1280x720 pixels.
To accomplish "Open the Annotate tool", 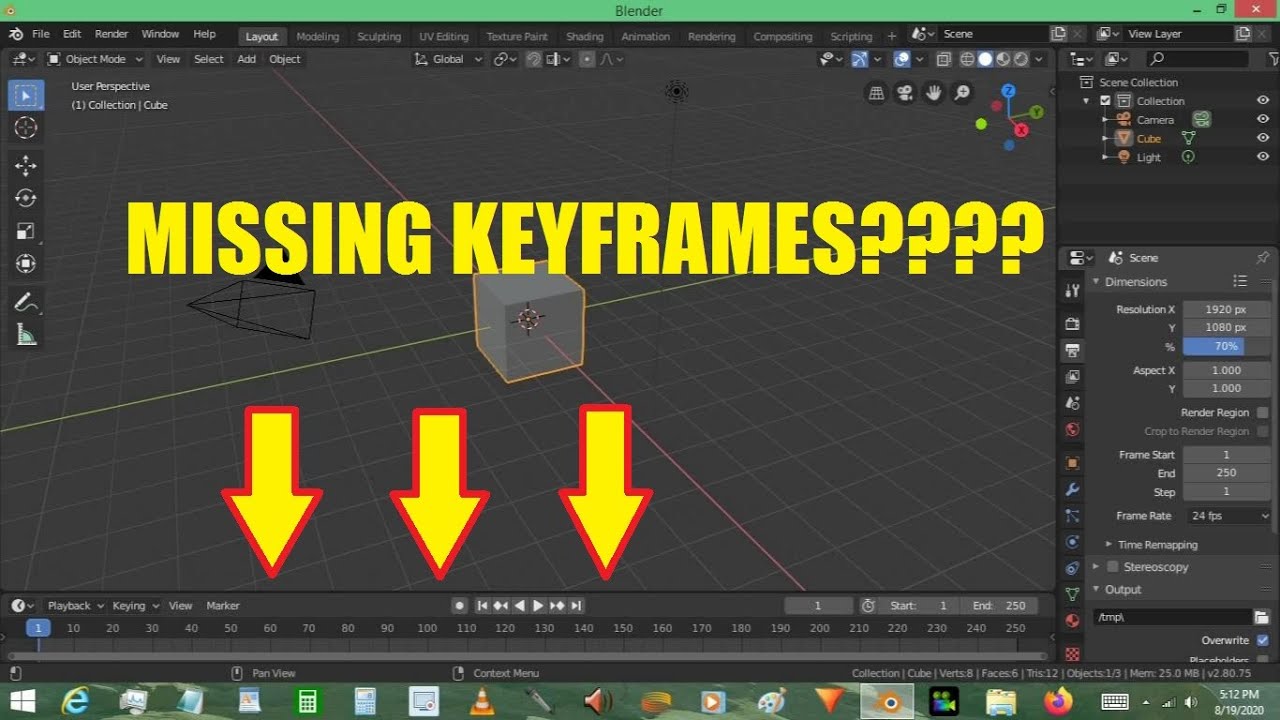I will [x=26, y=301].
